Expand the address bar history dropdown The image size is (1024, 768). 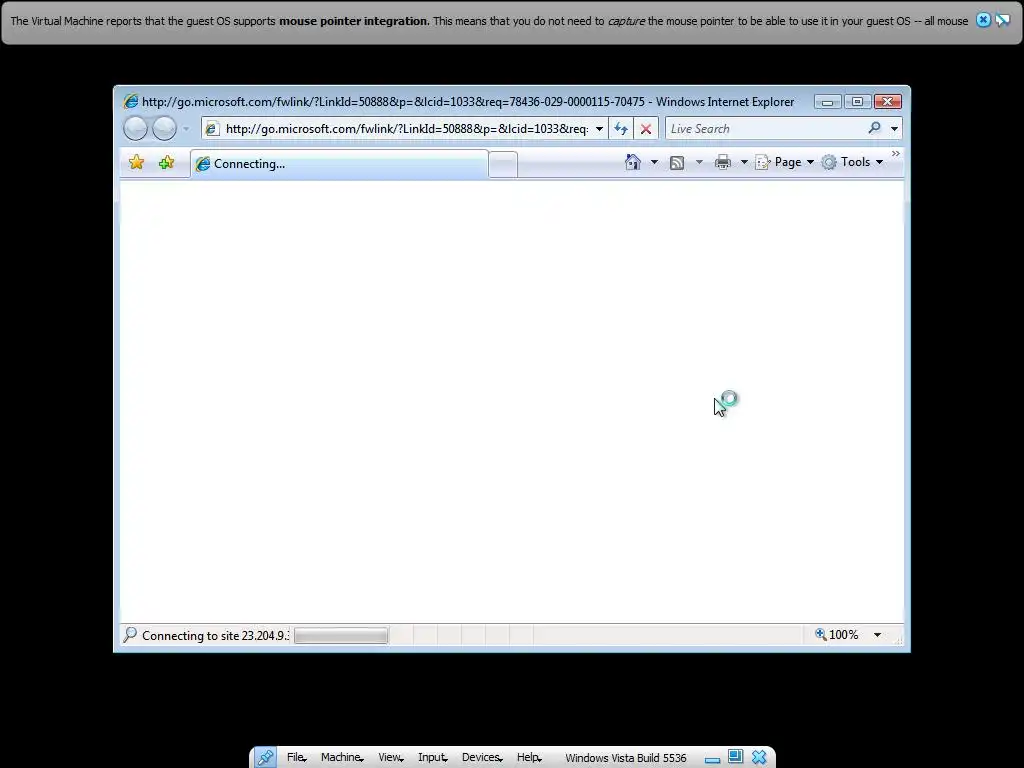tap(600, 129)
